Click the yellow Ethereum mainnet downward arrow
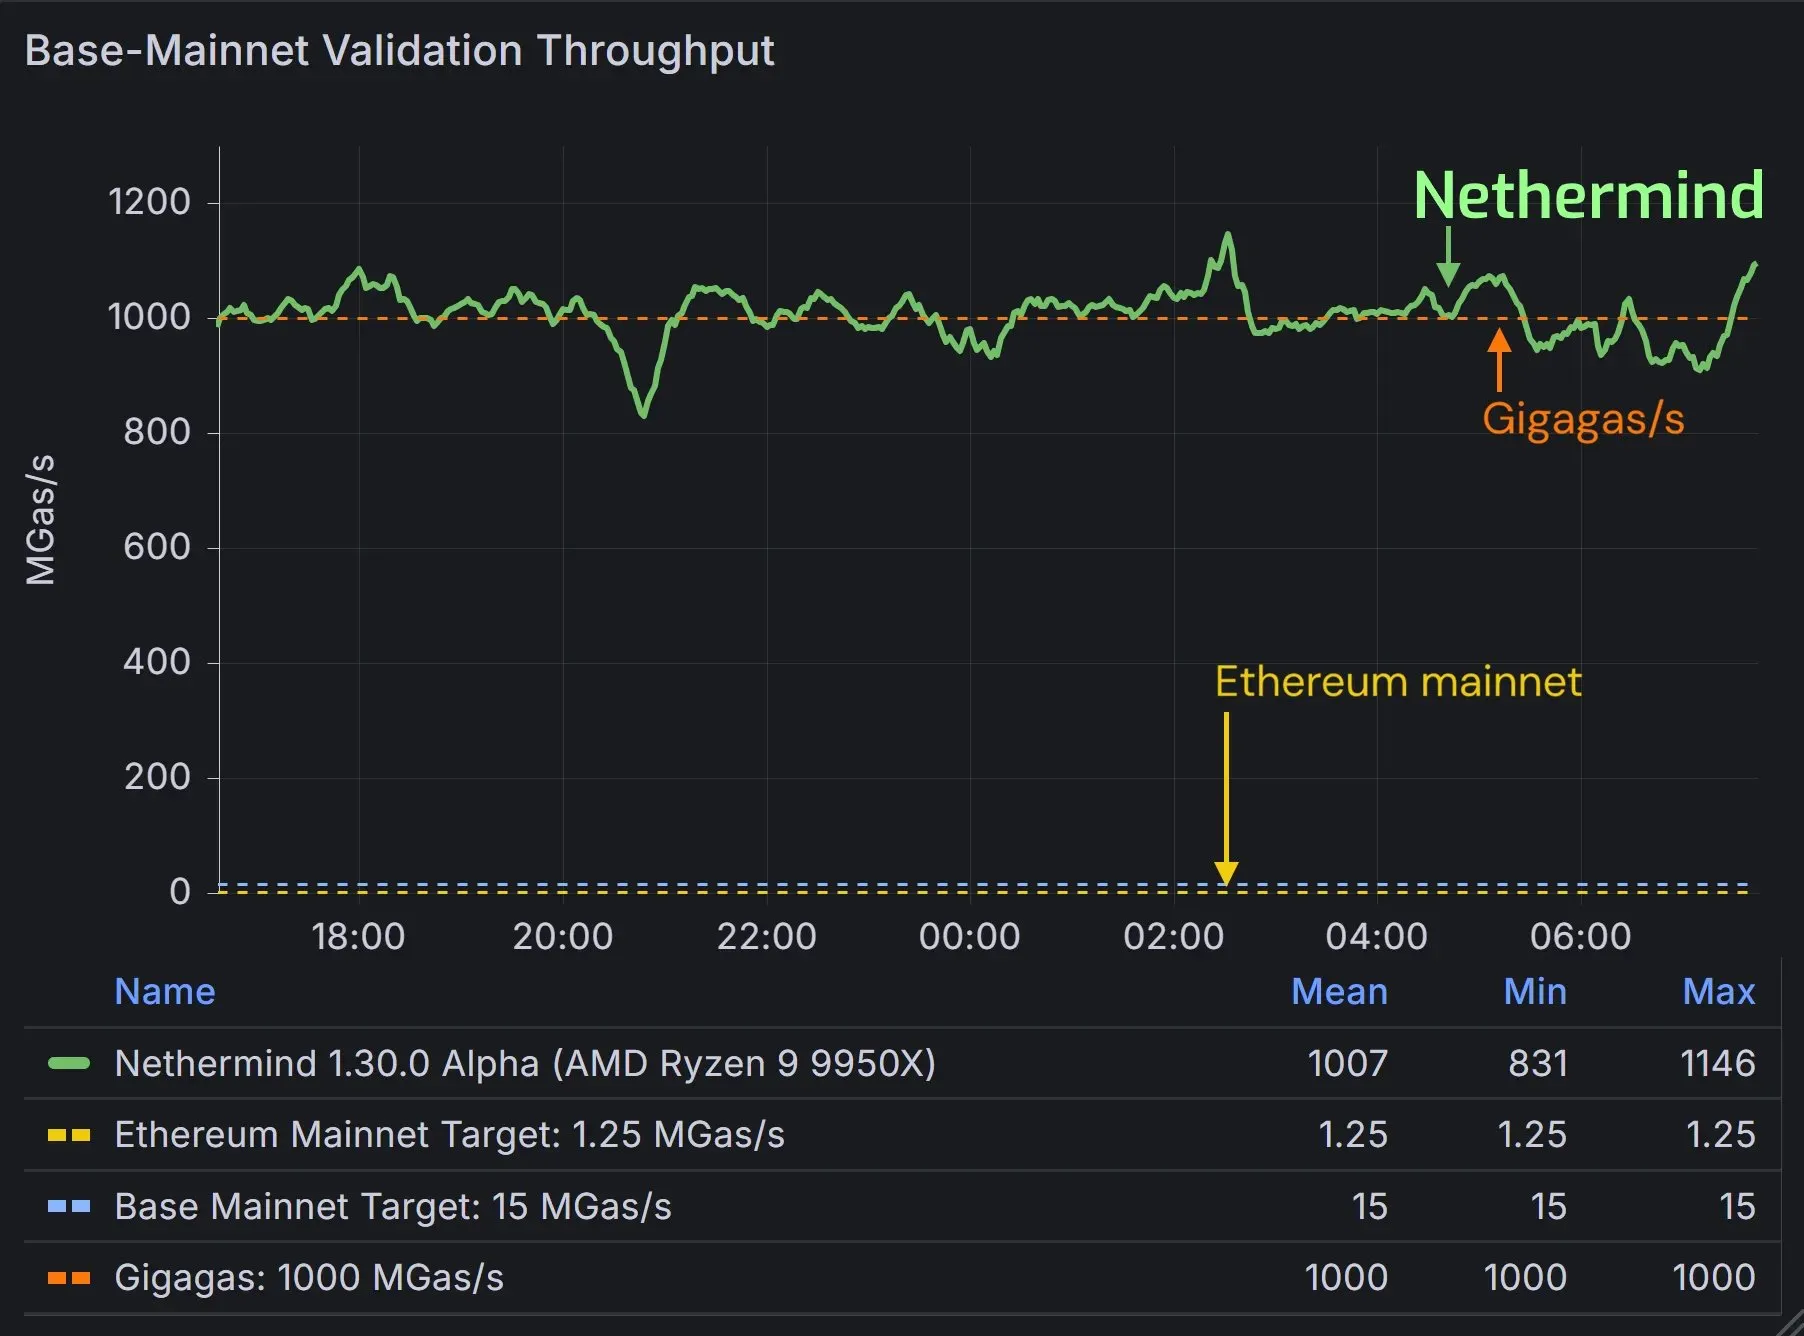This screenshot has width=1804, height=1336. 1226,798
